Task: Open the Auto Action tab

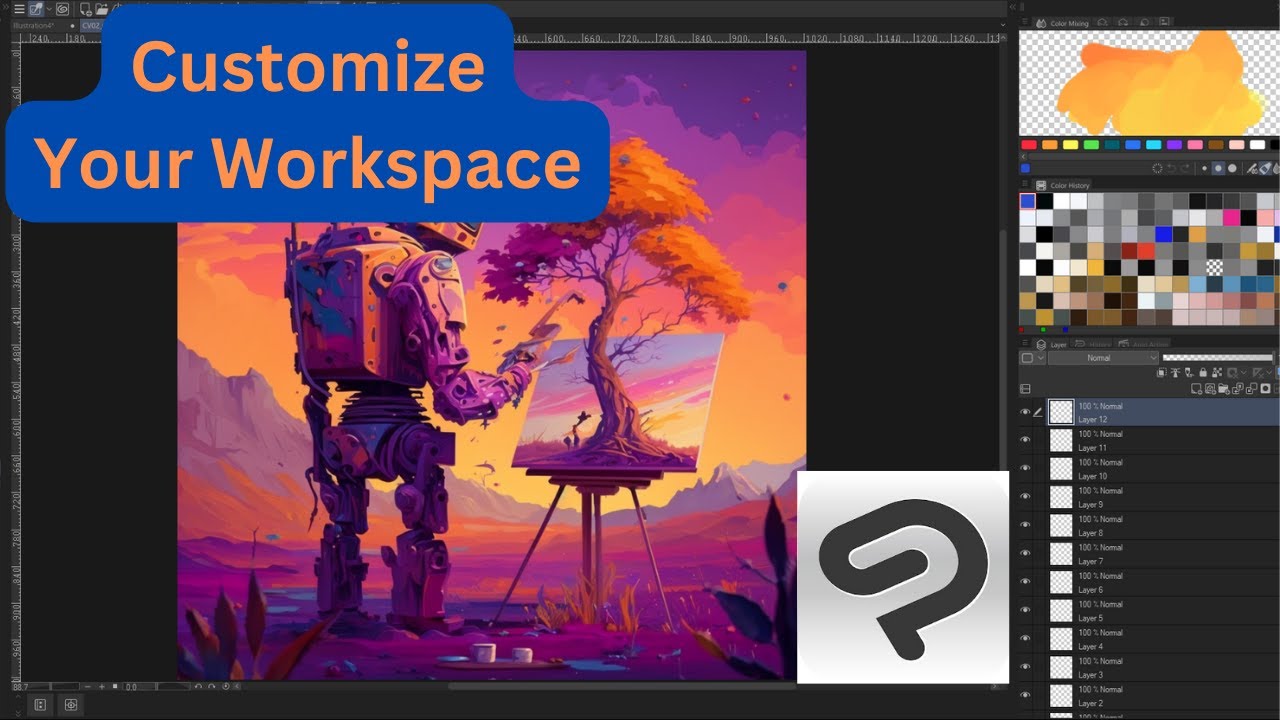Action: [x=1143, y=344]
